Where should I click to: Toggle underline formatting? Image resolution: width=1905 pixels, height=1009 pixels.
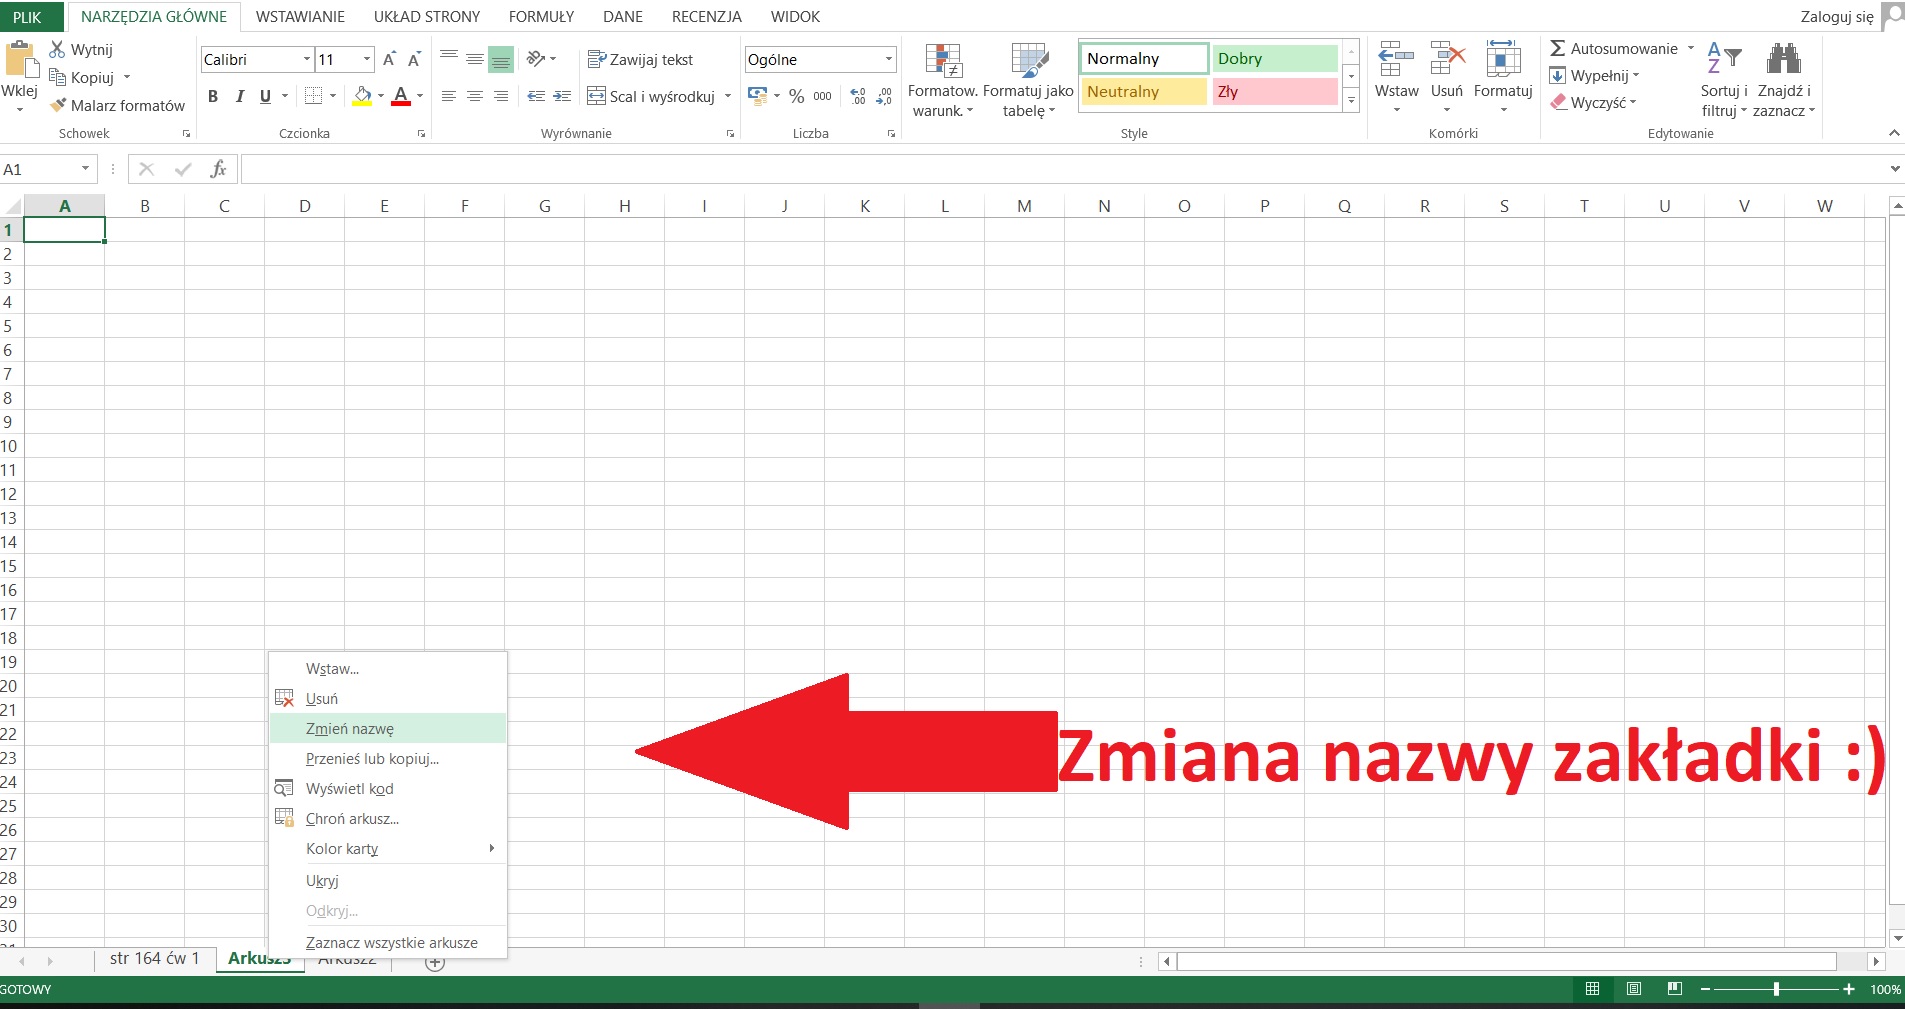coord(265,96)
